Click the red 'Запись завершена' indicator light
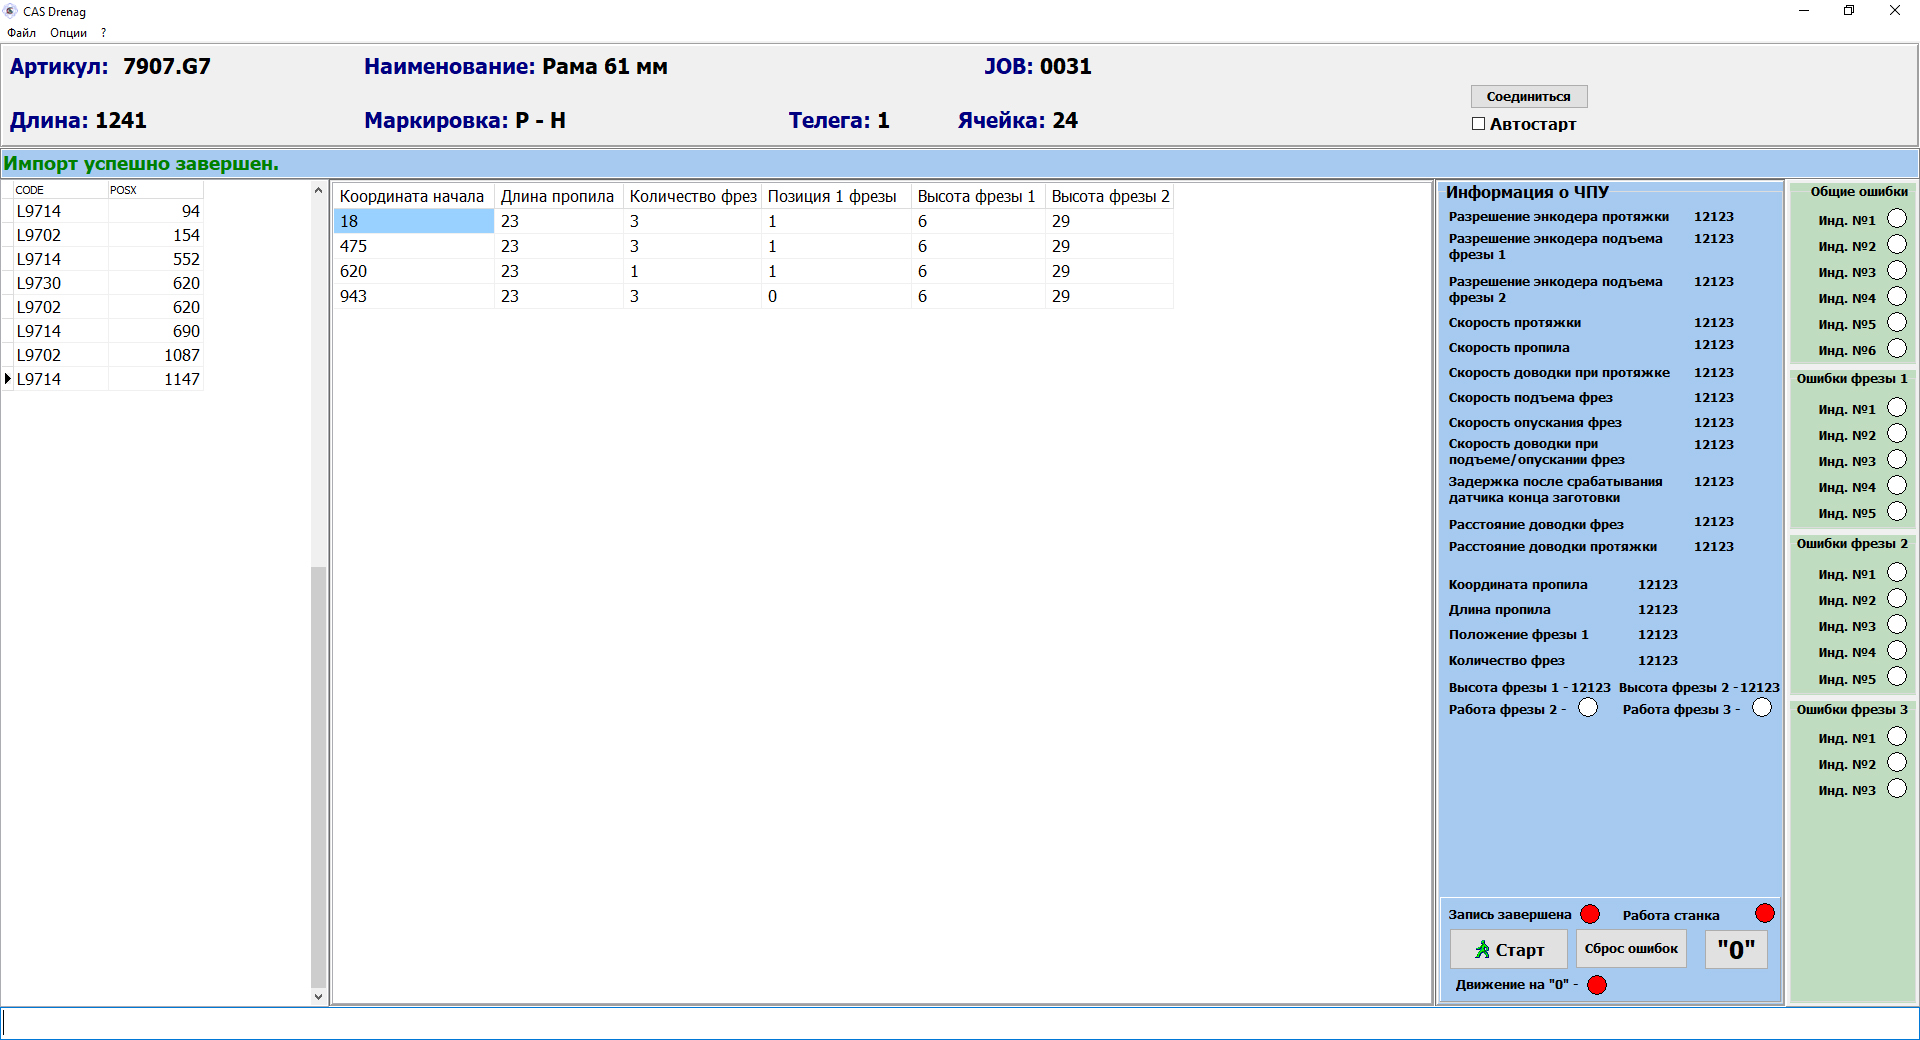The width and height of the screenshot is (1920, 1040). pyautogui.click(x=1590, y=914)
